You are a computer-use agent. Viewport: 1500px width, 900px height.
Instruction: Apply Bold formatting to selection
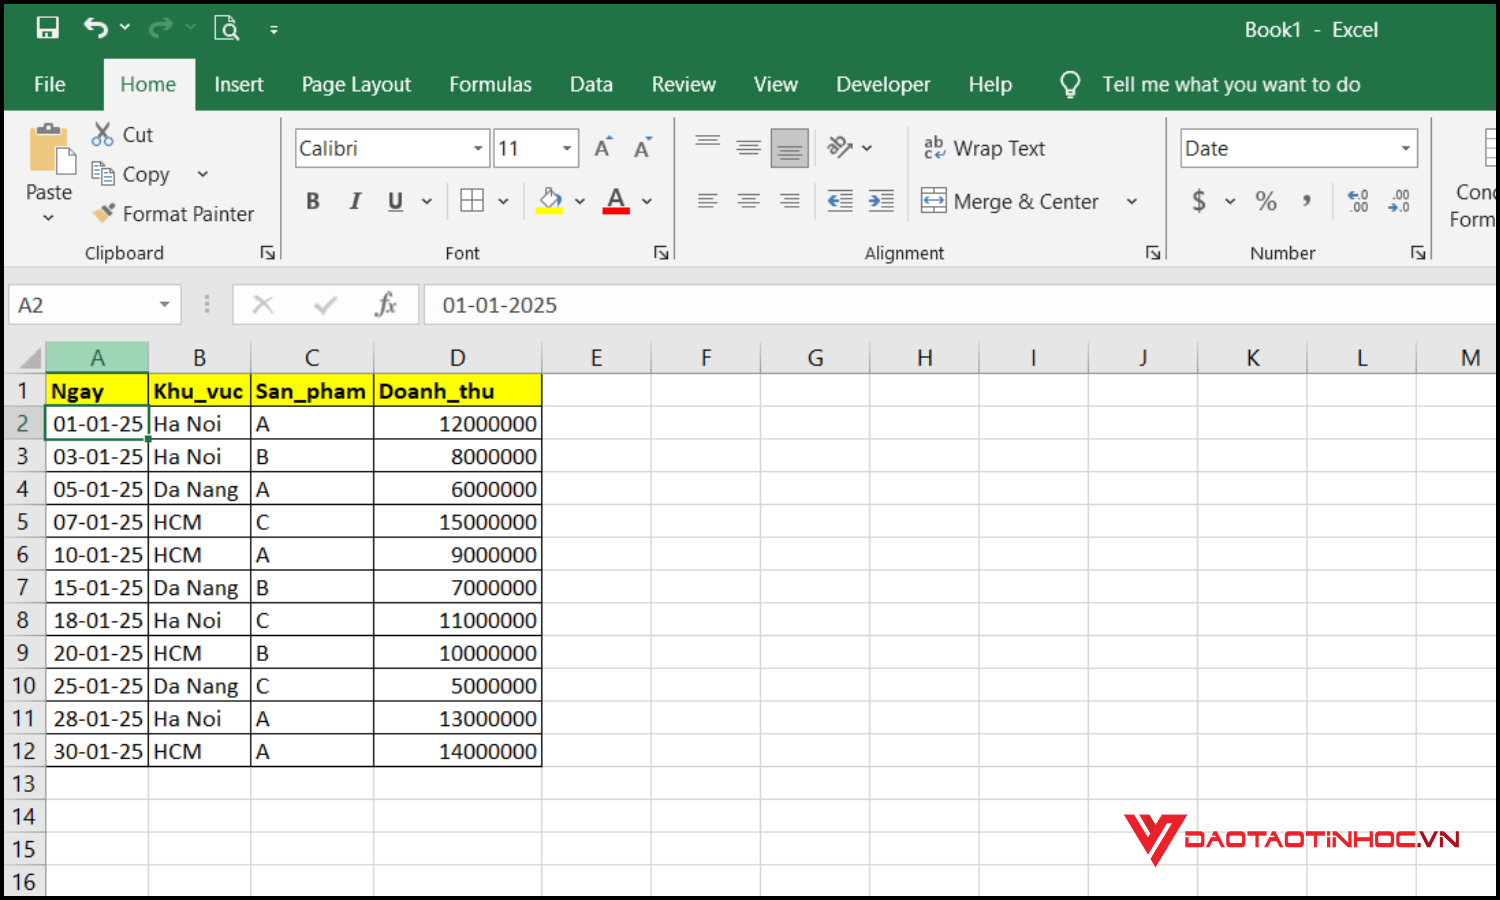[312, 200]
